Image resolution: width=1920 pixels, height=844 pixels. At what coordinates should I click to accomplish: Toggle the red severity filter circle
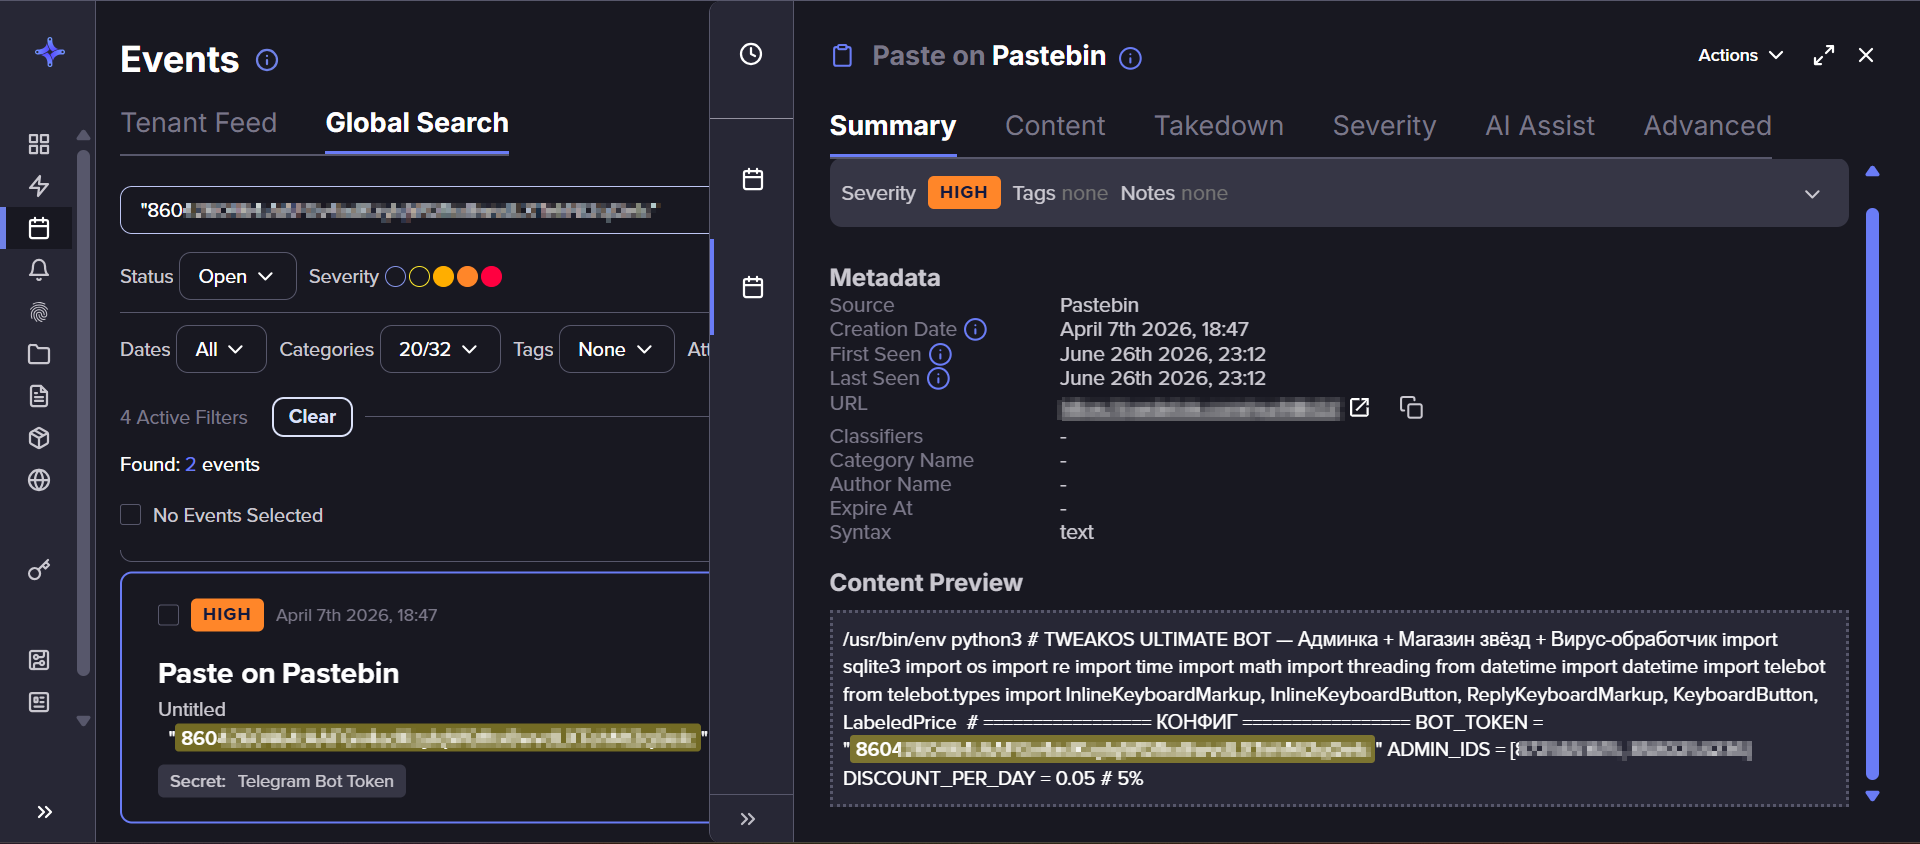tap(491, 277)
